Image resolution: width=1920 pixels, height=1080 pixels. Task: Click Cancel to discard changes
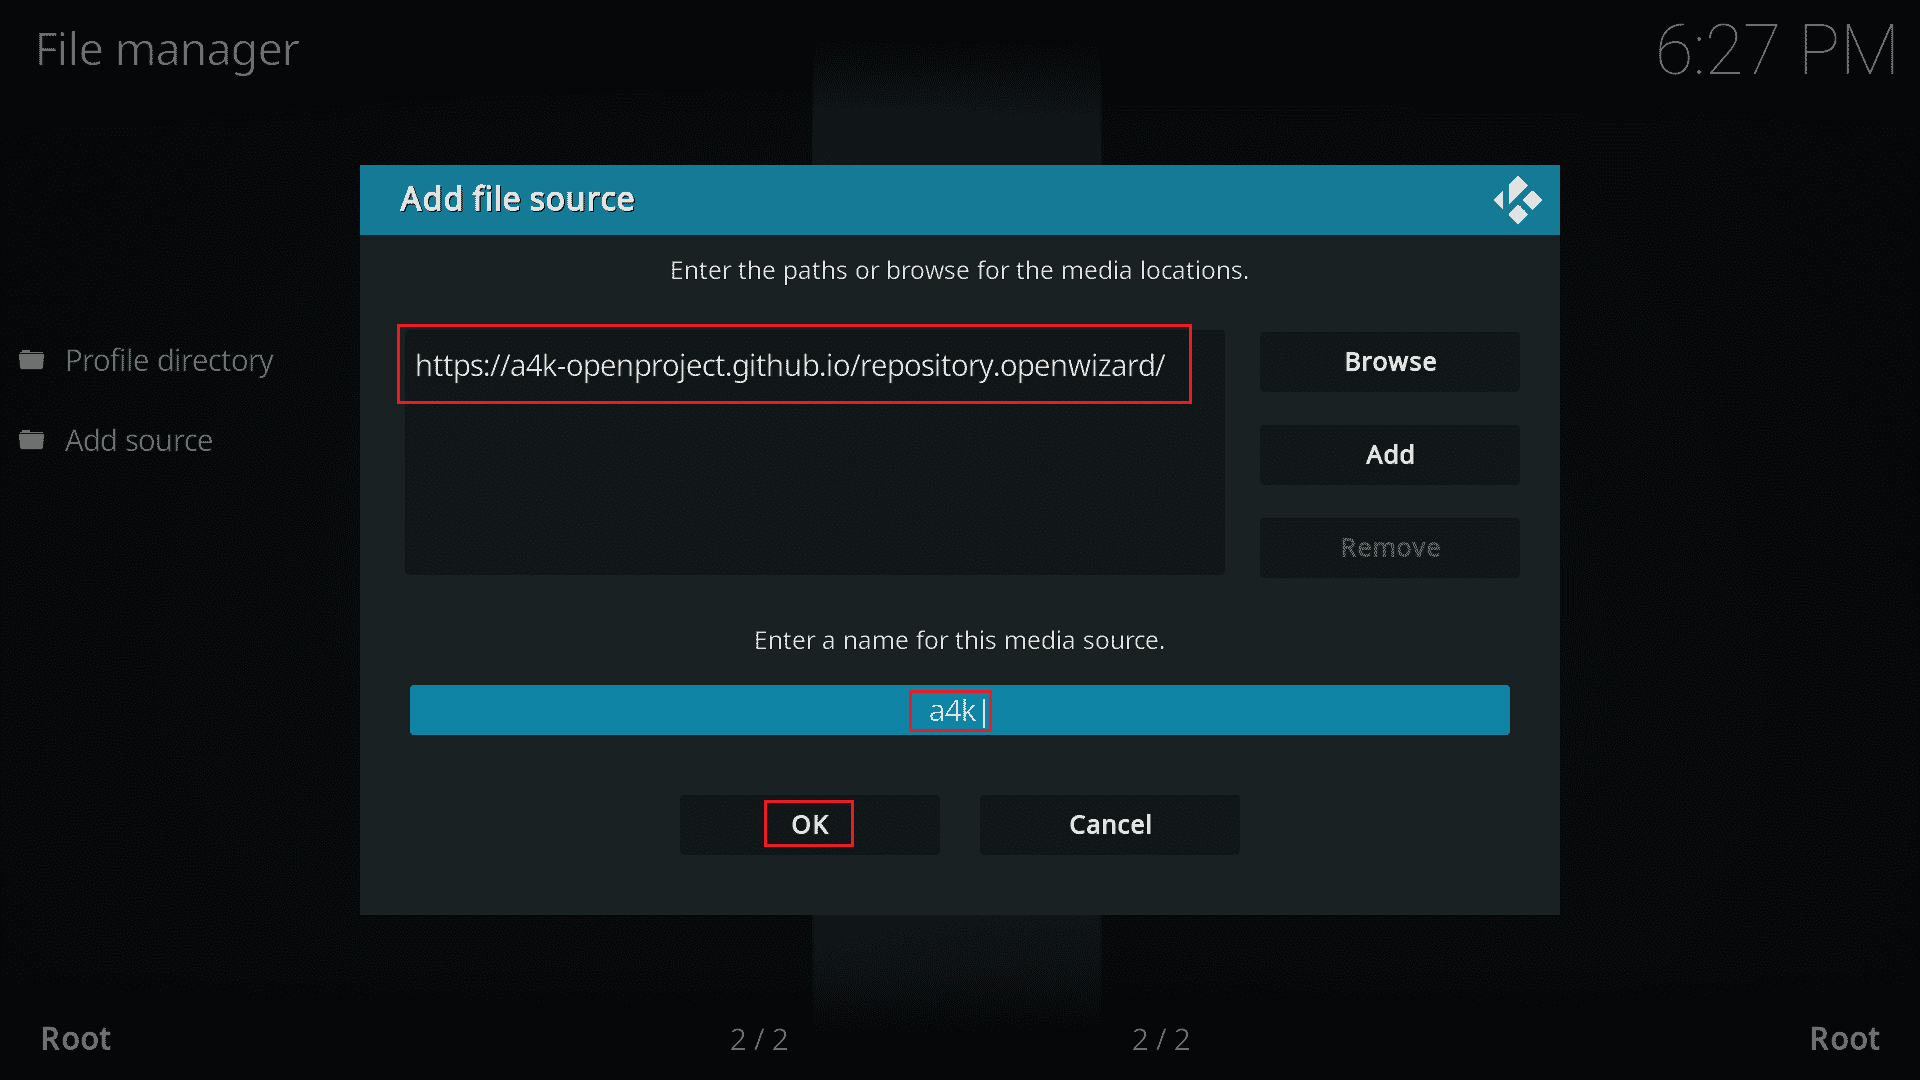pos(1109,824)
